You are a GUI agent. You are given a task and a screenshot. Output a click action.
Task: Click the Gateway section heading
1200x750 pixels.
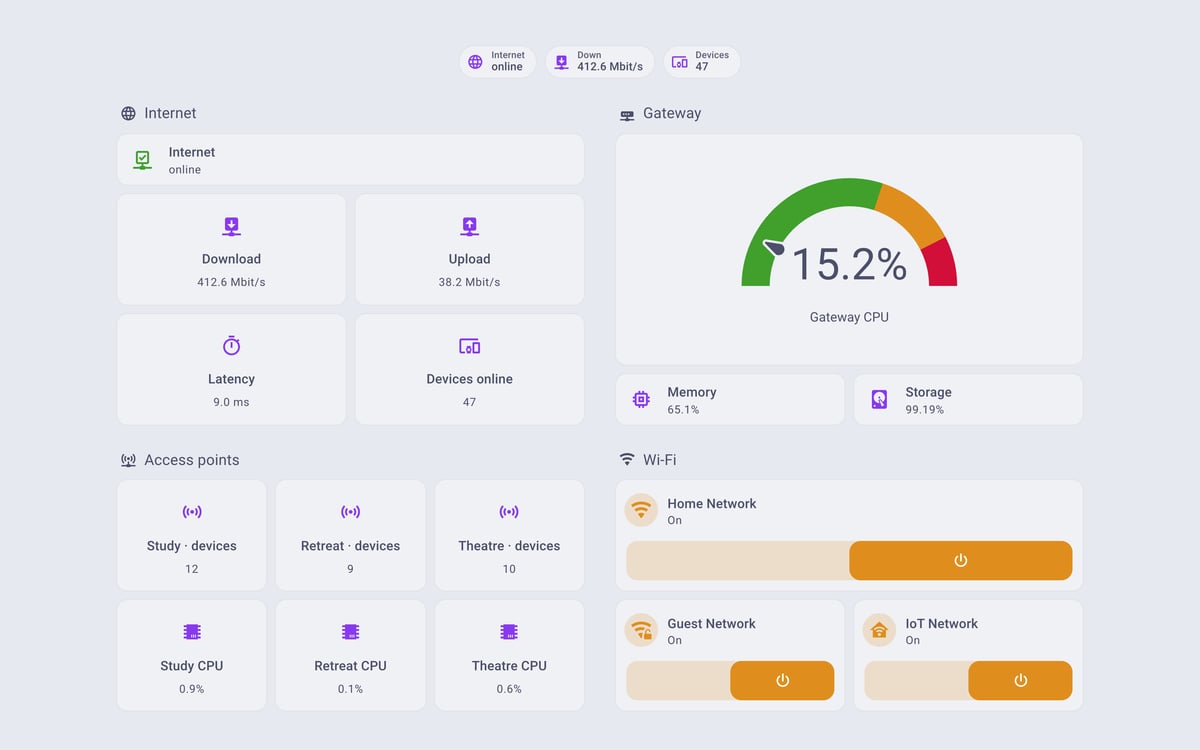672,113
